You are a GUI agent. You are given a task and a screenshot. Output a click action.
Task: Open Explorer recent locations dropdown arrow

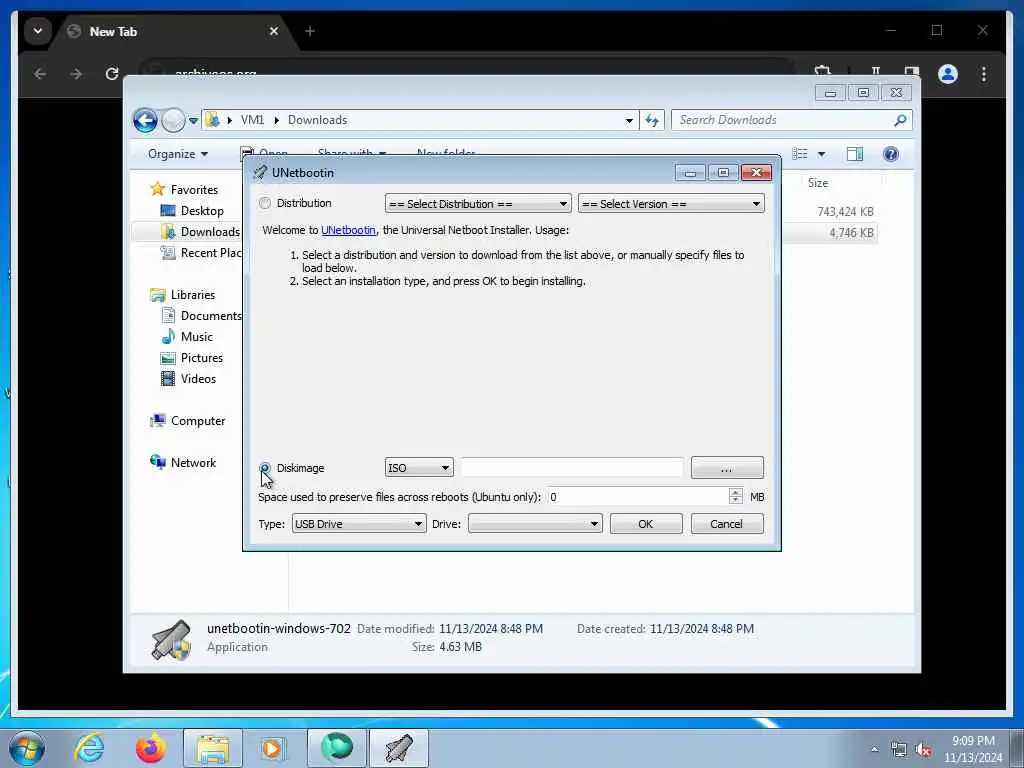(193, 121)
